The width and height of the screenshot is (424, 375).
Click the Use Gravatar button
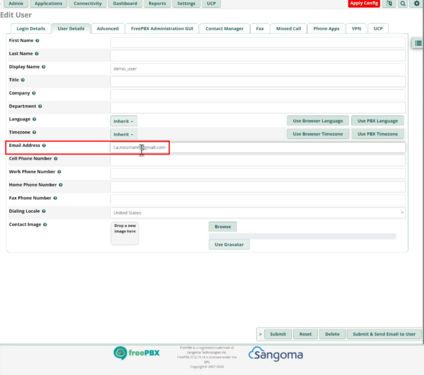[x=229, y=244]
